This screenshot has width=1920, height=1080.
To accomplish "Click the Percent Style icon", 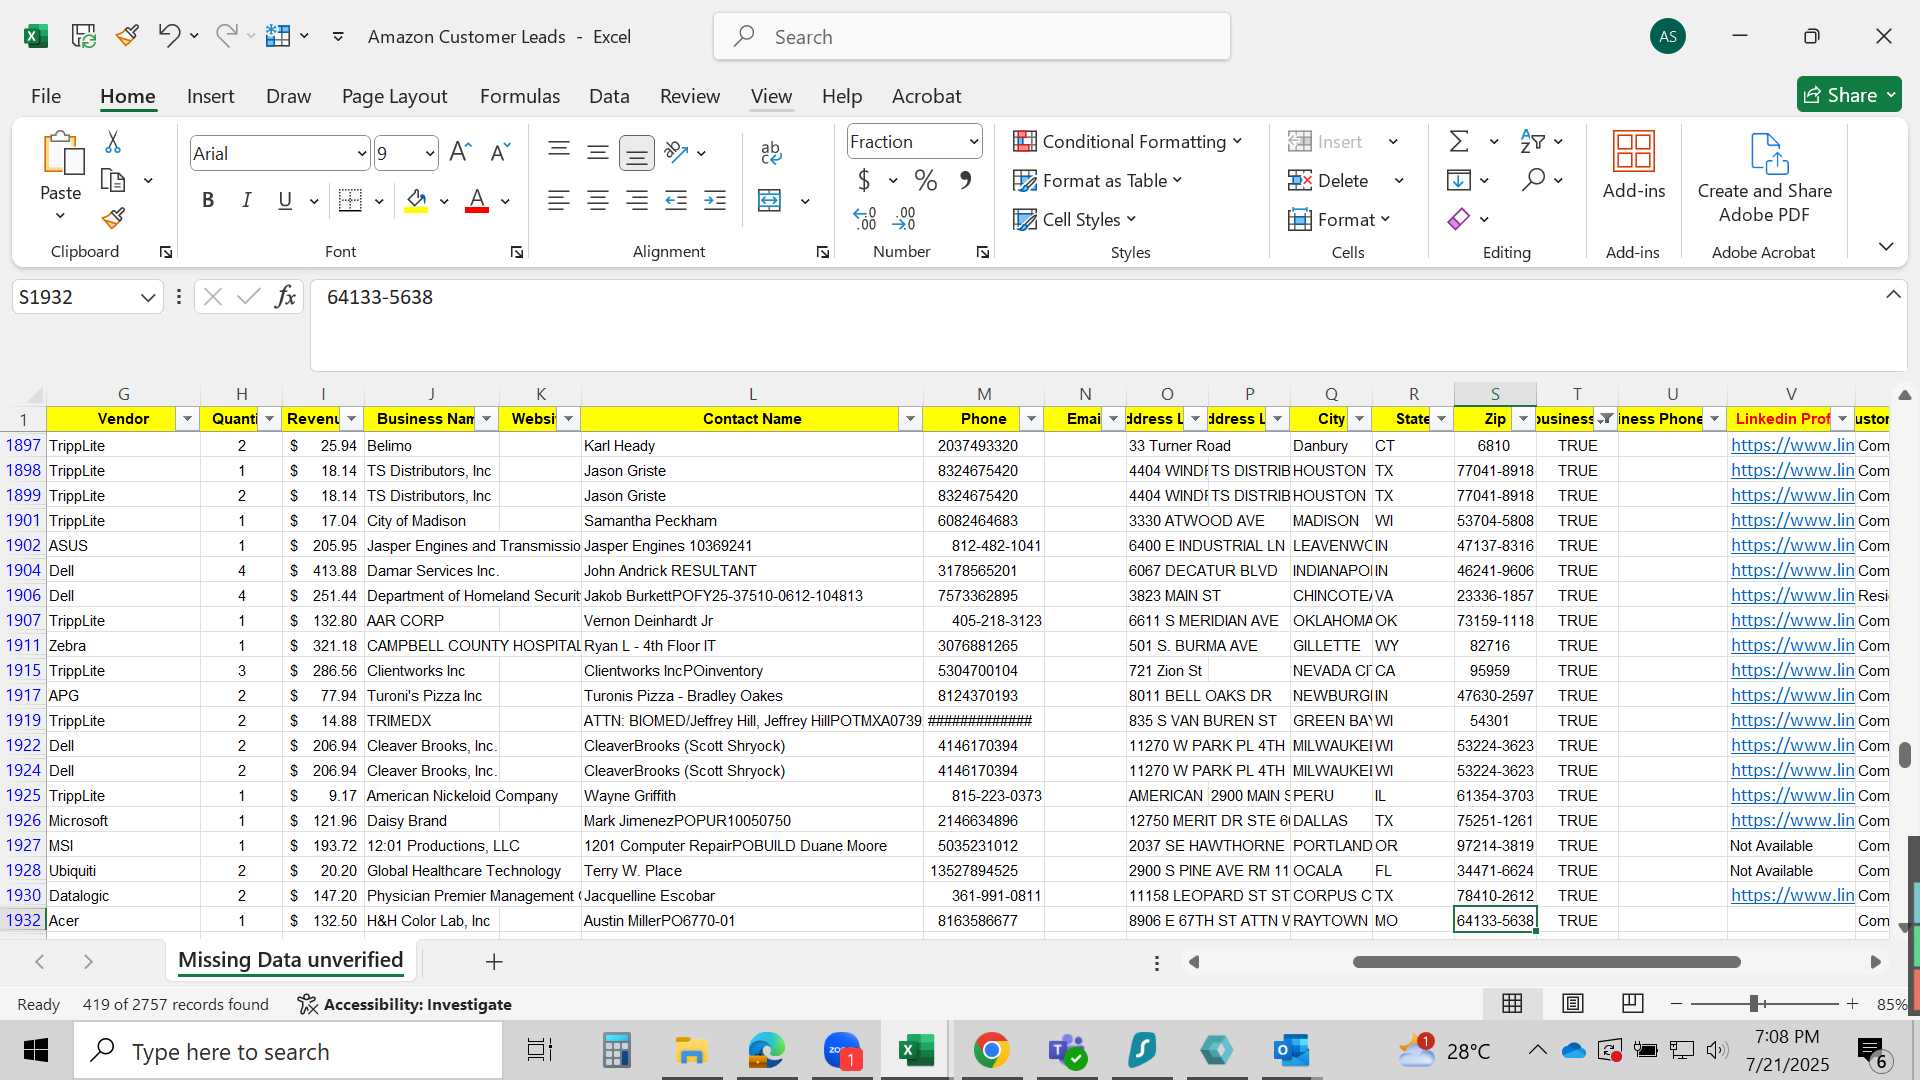I will [926, 181].
